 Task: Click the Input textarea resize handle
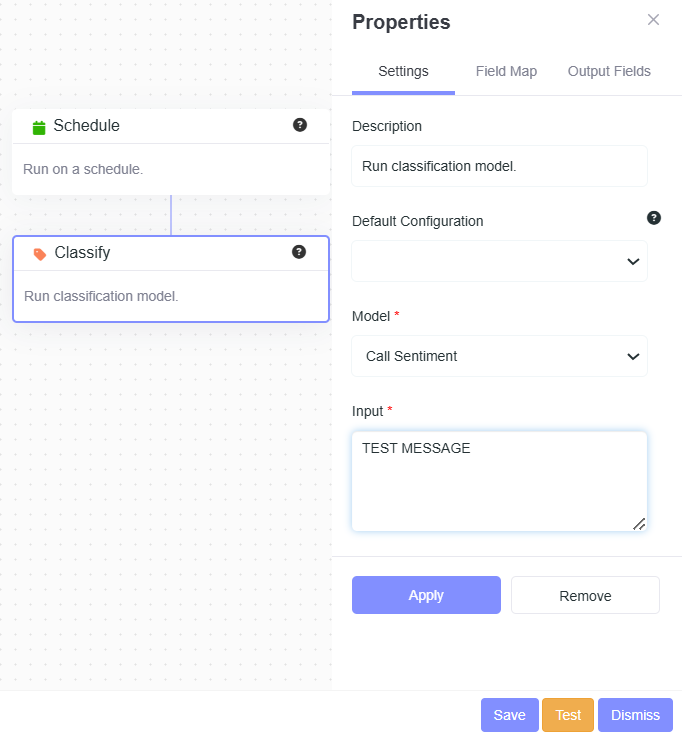tap(639, 524)
